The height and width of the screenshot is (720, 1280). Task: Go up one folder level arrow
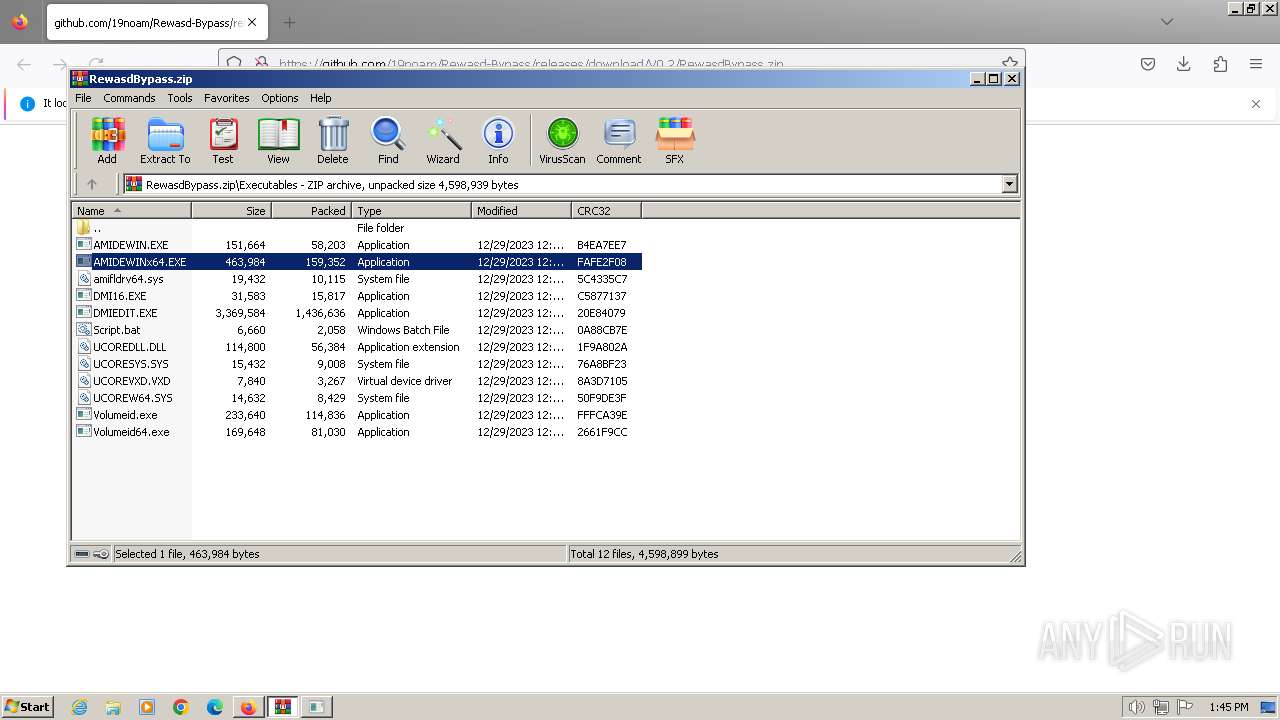point(92,184)
